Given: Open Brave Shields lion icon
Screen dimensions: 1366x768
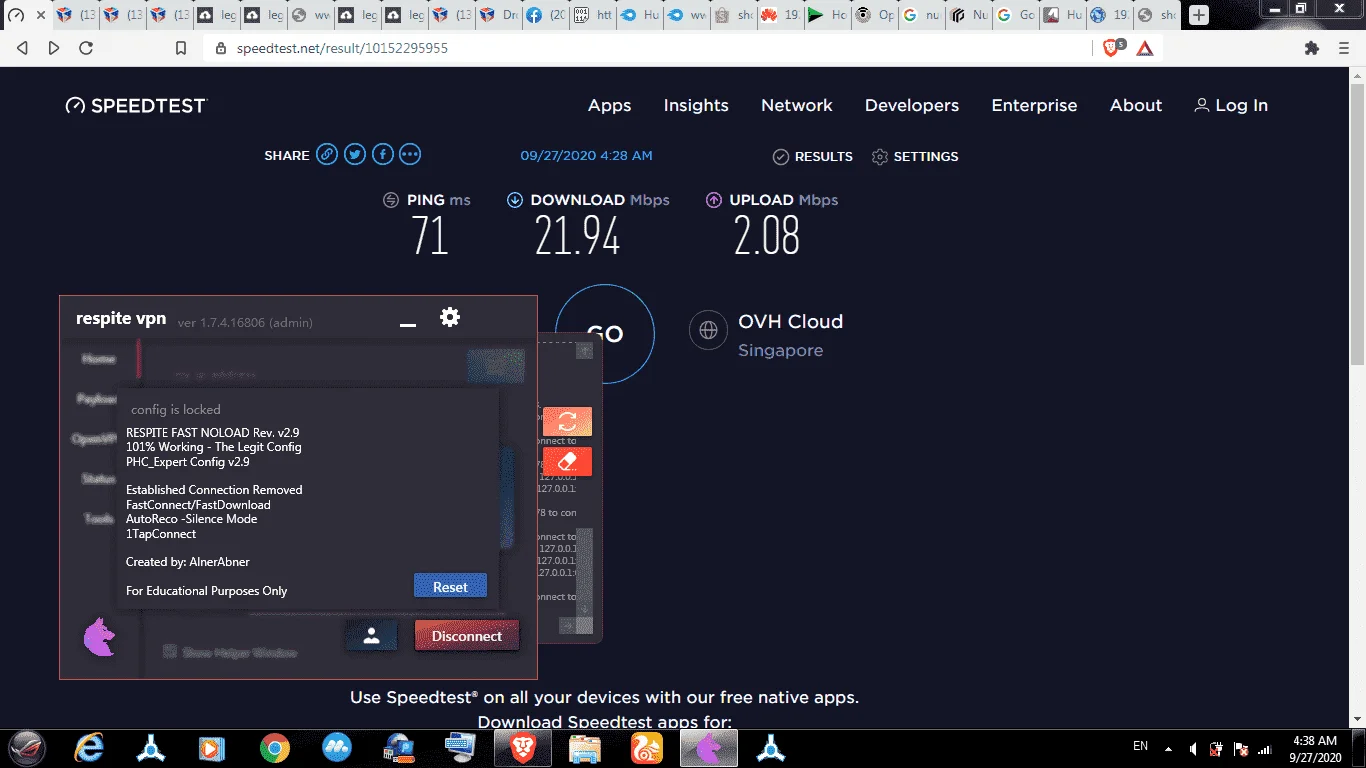Looking at the screenshot, I should 1113,48.
